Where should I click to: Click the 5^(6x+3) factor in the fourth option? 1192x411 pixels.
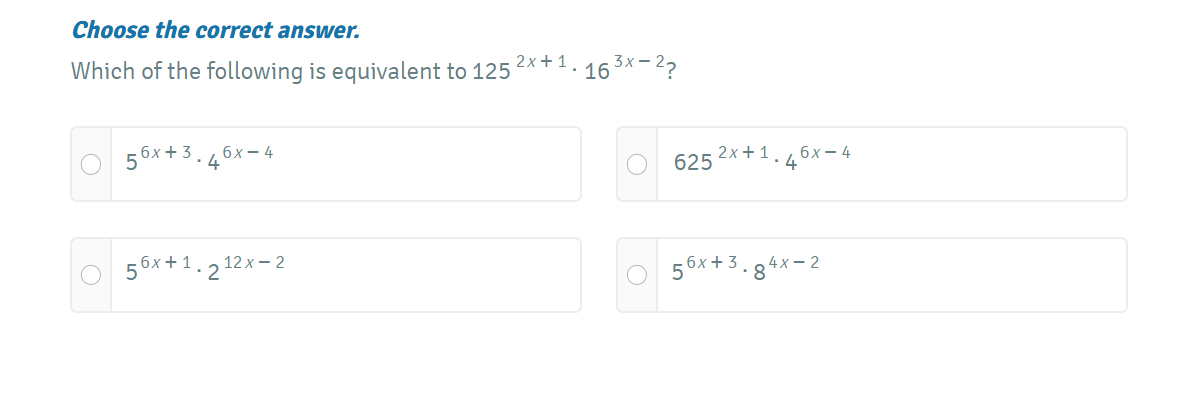pyautogui.click(x=705, y=268)
